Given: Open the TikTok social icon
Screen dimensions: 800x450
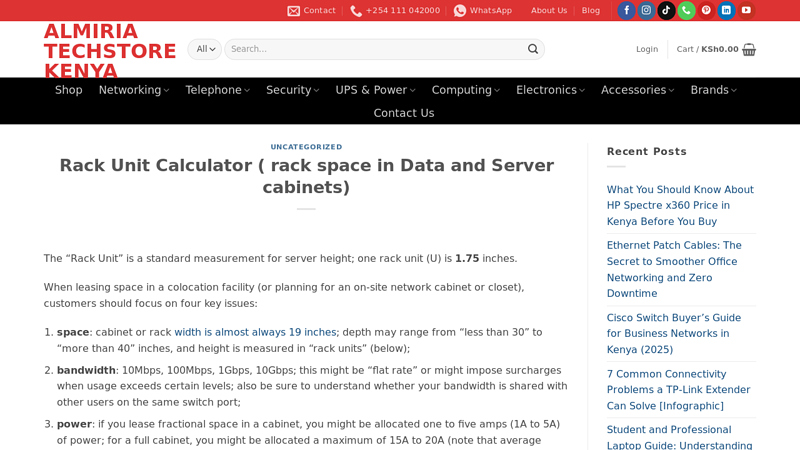Looking at the screenshot, I should [666, 10].
